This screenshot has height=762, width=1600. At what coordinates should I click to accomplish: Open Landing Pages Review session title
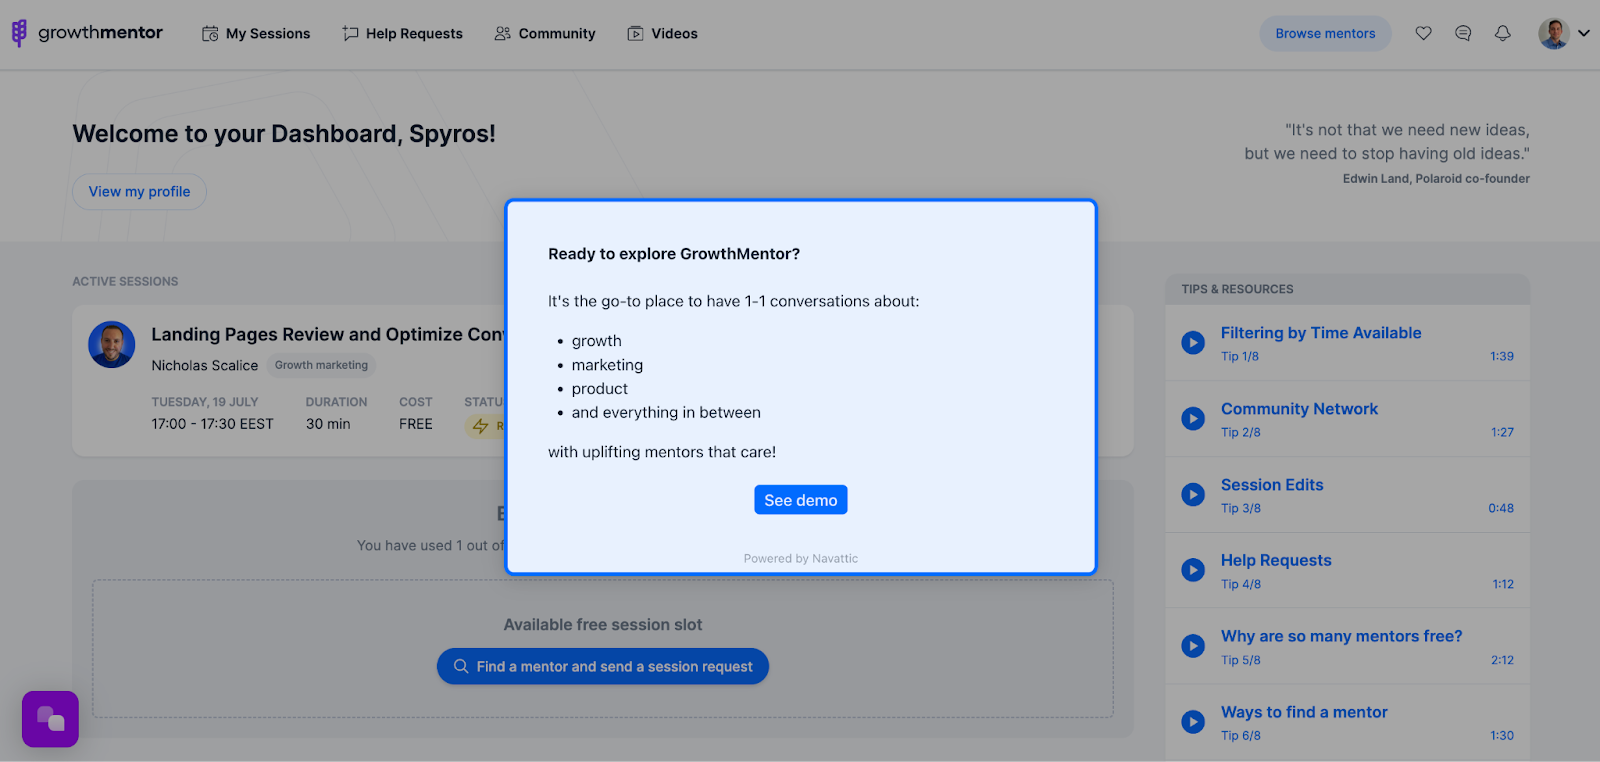328,335
